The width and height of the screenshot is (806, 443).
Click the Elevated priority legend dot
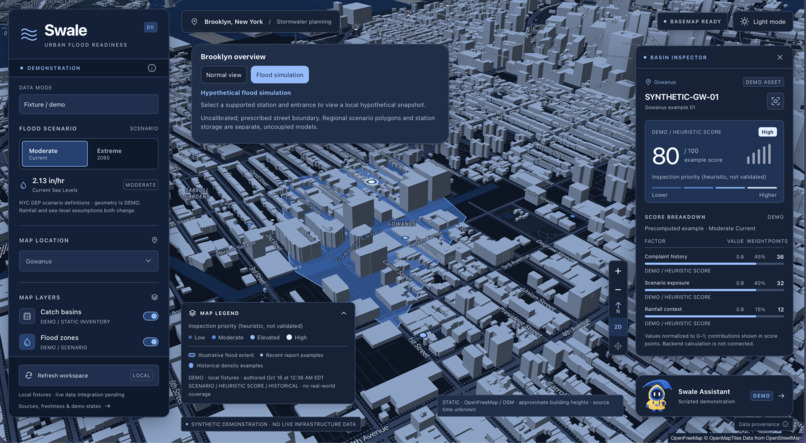point(252,338)
